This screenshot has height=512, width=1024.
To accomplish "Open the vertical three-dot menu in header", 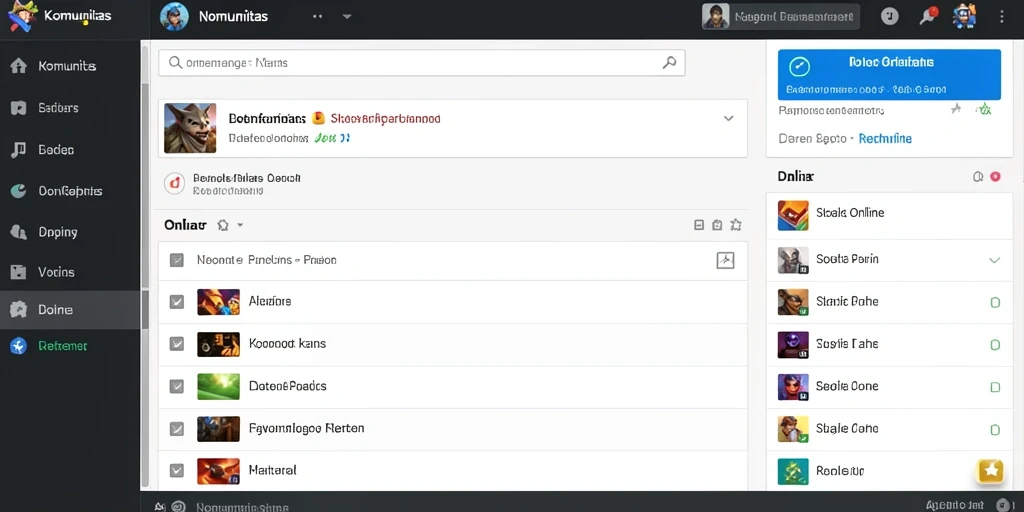I will (1002, 16).
